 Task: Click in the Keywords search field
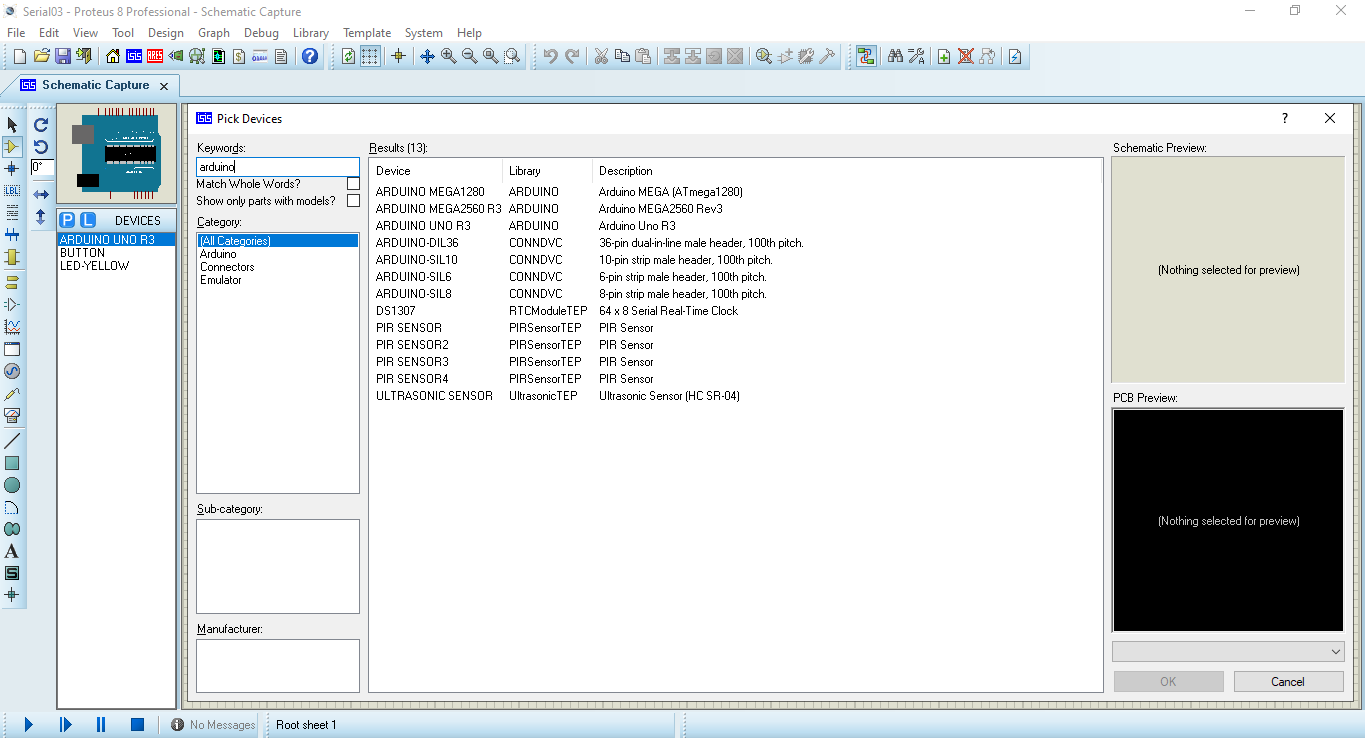[x=278, y=167]
